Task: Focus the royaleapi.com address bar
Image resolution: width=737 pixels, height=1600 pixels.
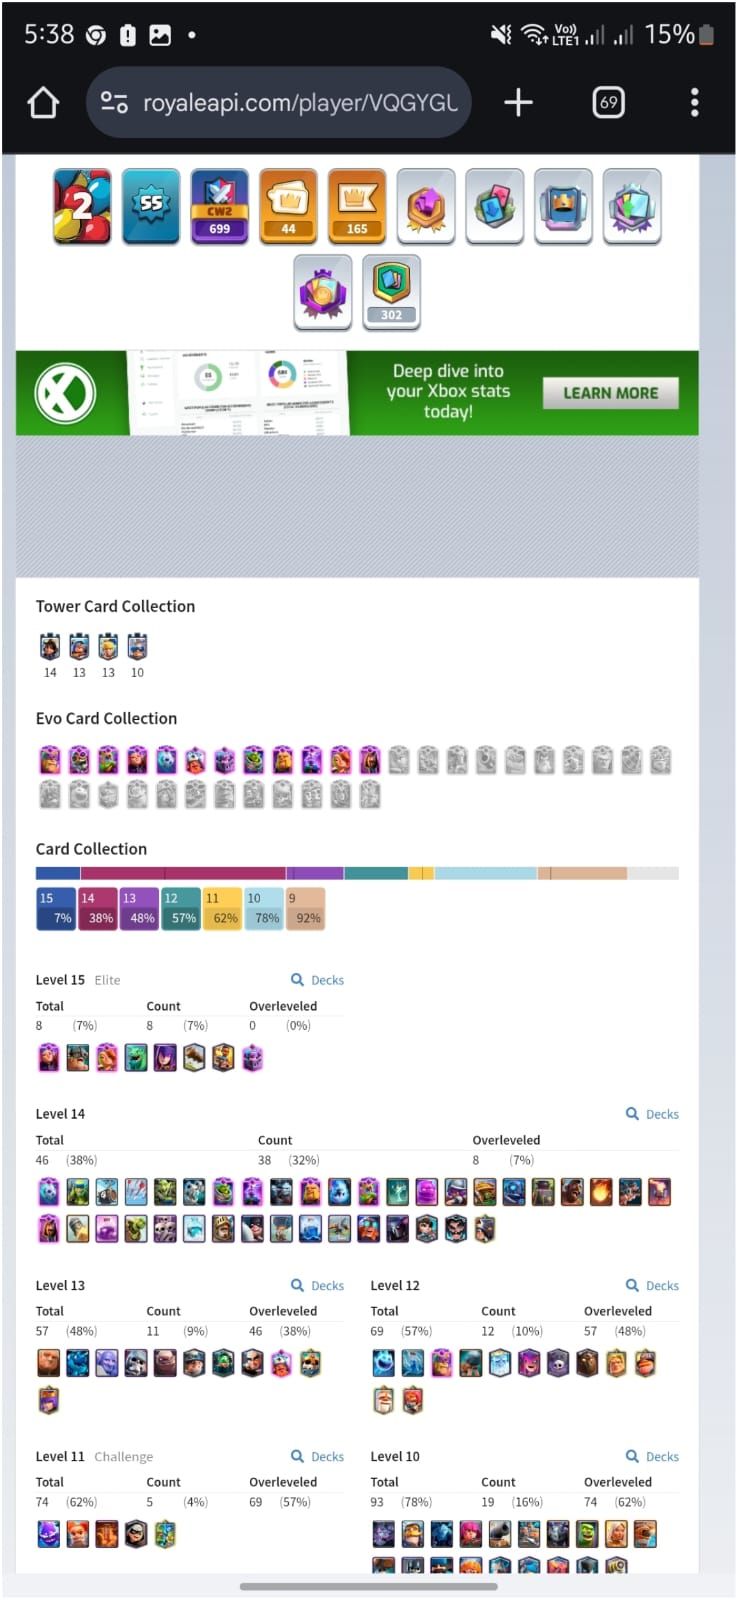Action: [x=279, y=102]
